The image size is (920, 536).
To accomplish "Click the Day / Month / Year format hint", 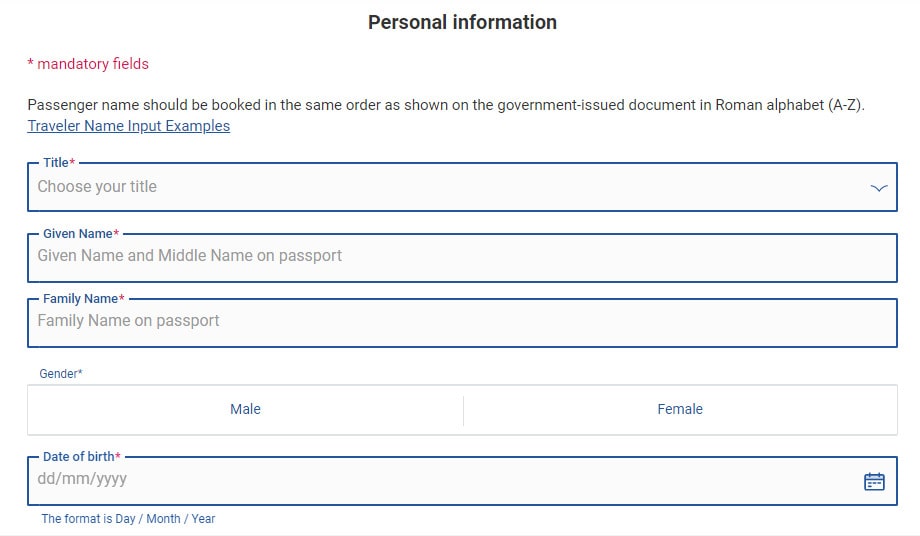I will click(x=128, y=519).
